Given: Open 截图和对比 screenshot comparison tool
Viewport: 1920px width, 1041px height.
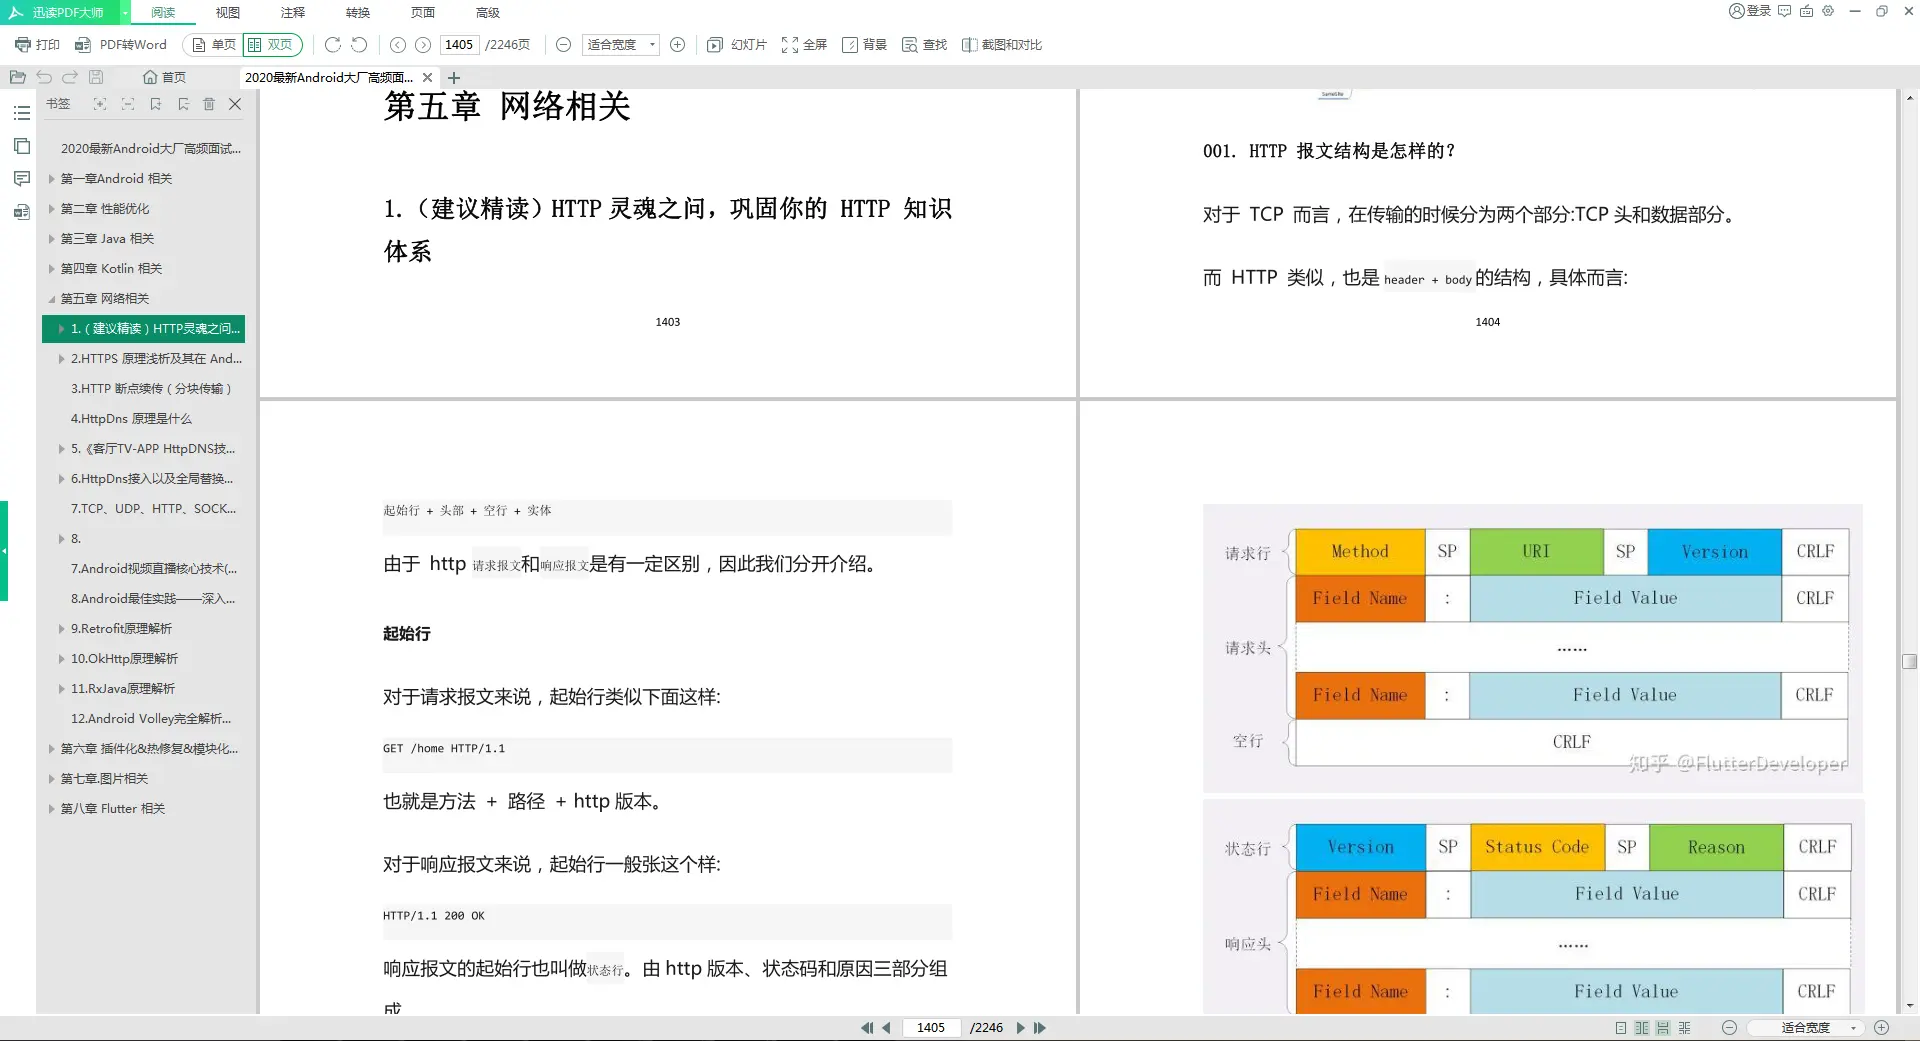Looking at the screenshot, I should coord(1002,44).
